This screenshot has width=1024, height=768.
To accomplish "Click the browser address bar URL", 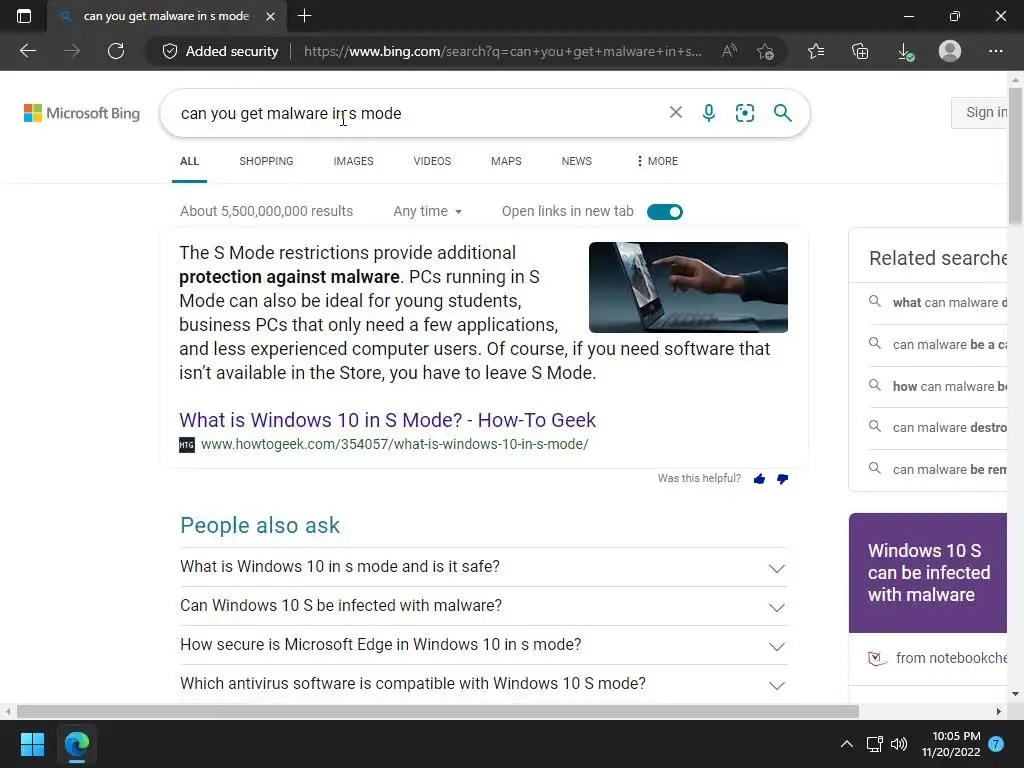I will point(503,51).
